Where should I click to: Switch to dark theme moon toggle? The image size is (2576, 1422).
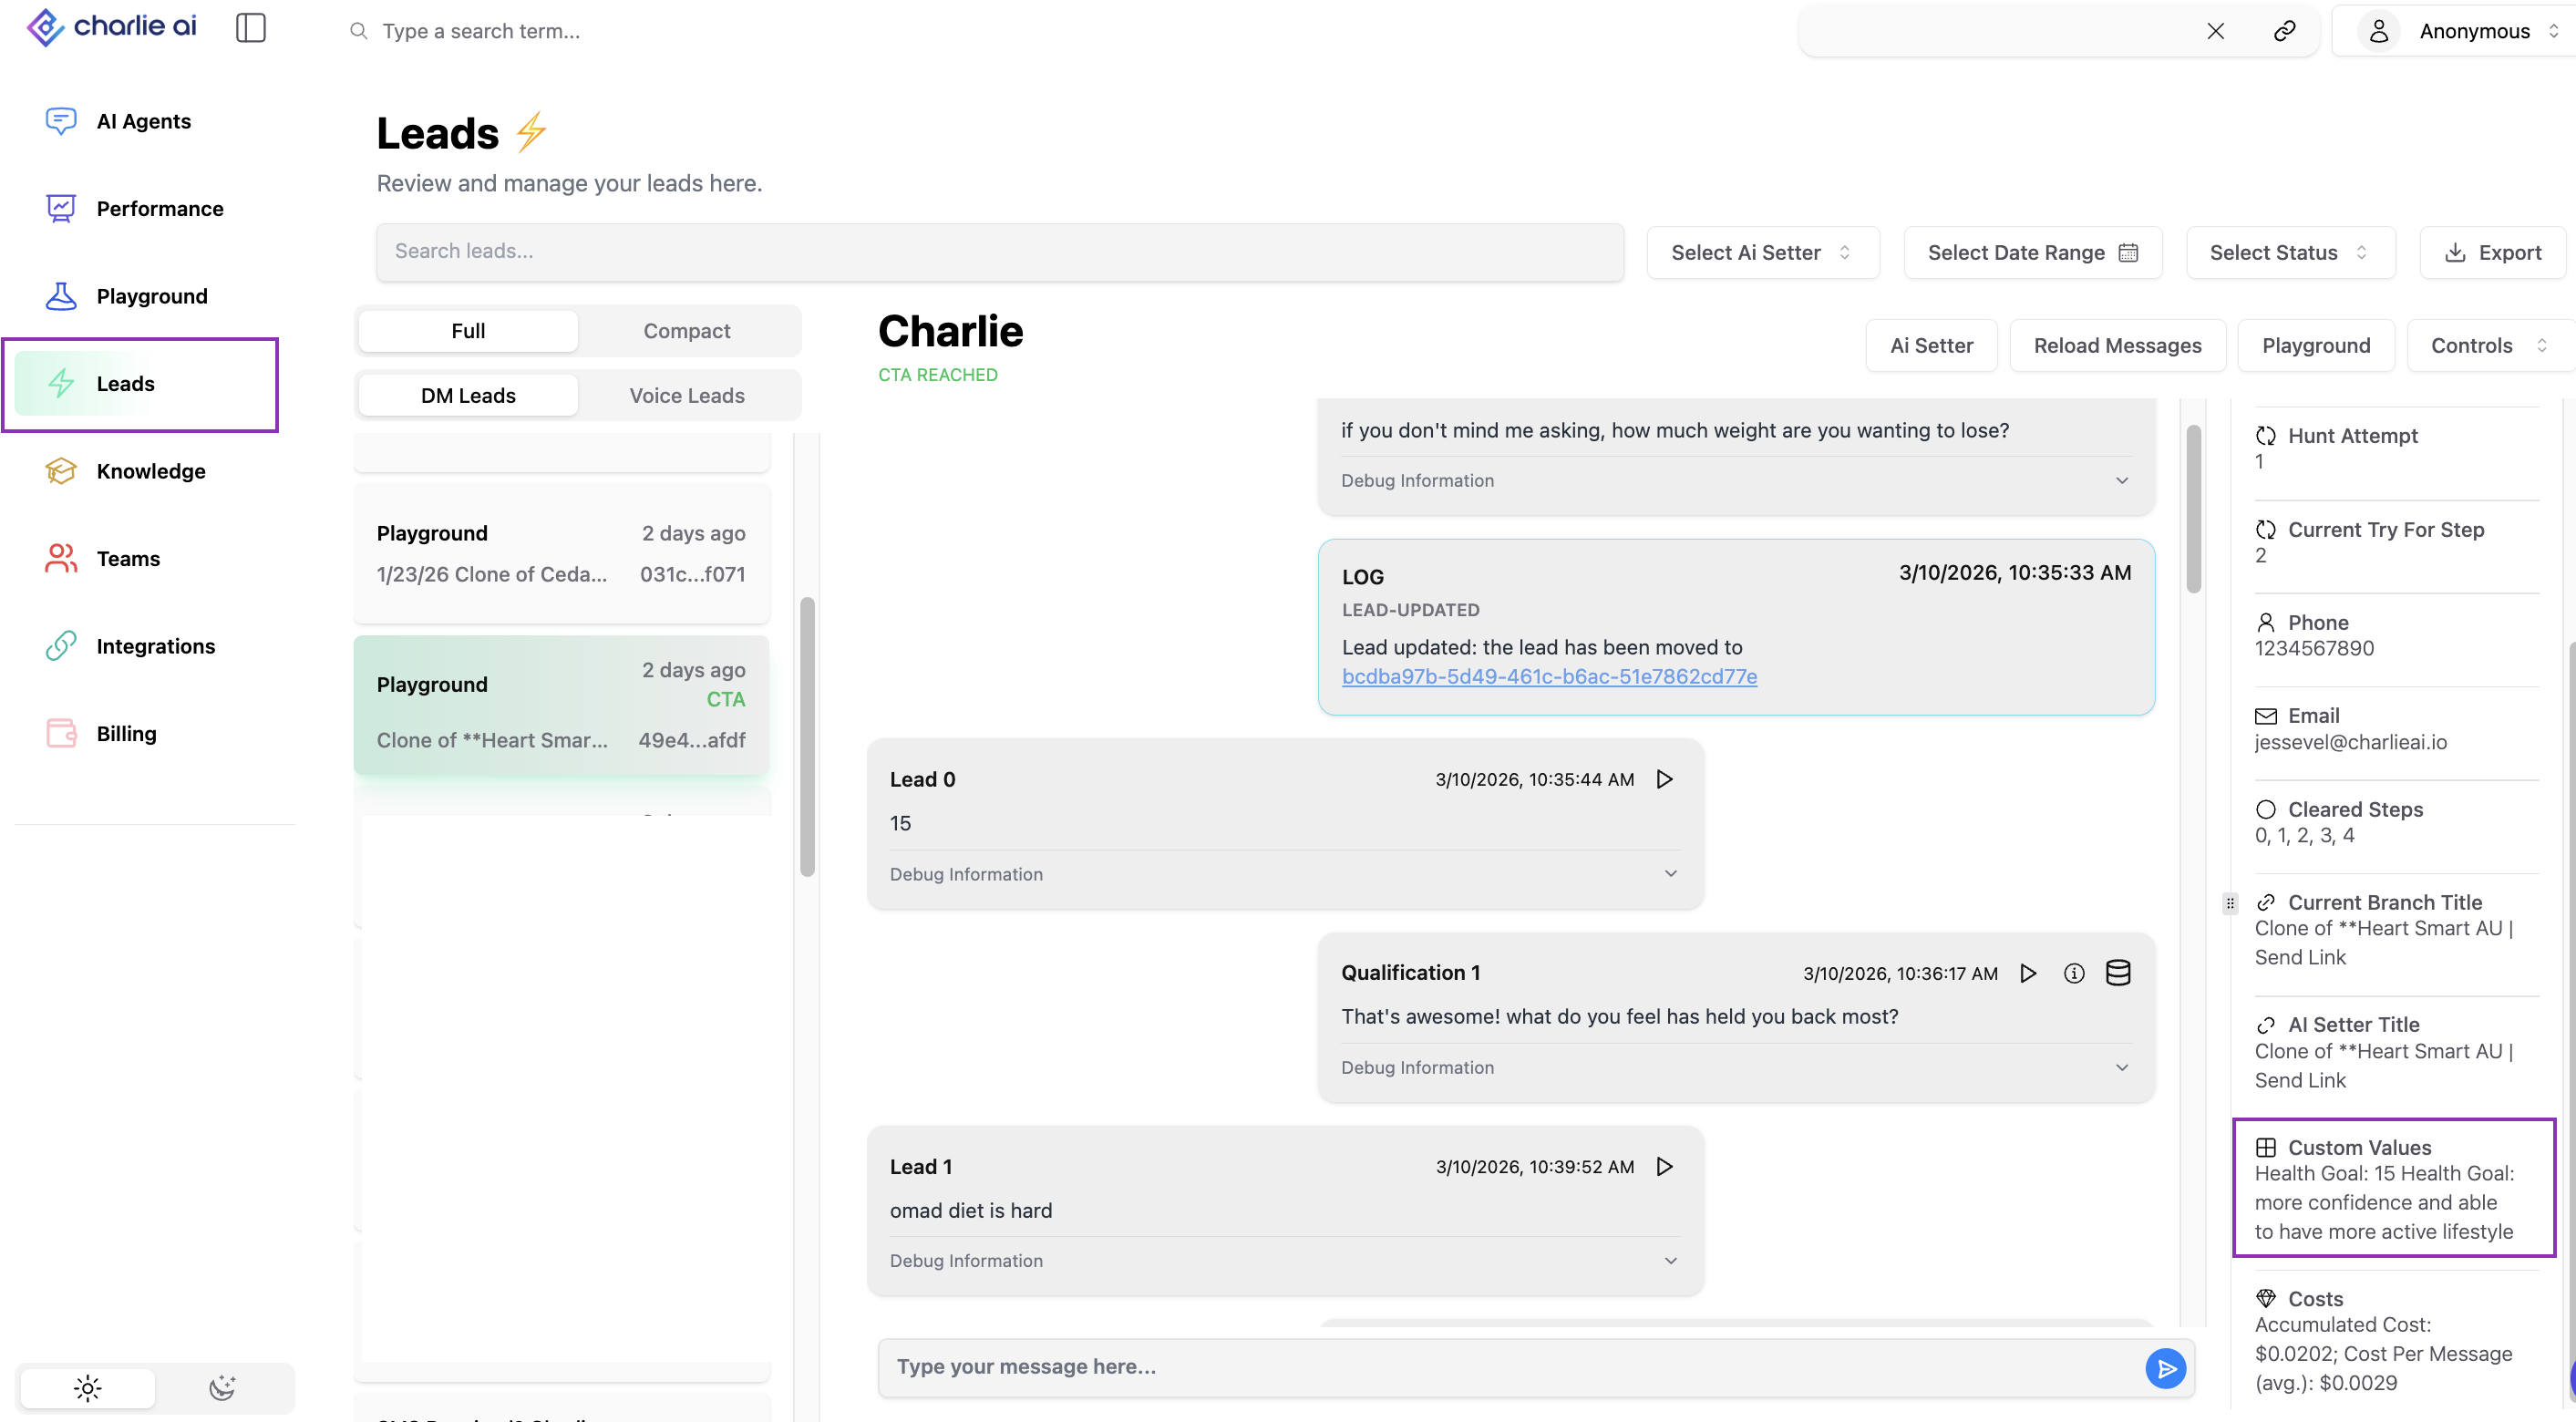coord(222,1388)
